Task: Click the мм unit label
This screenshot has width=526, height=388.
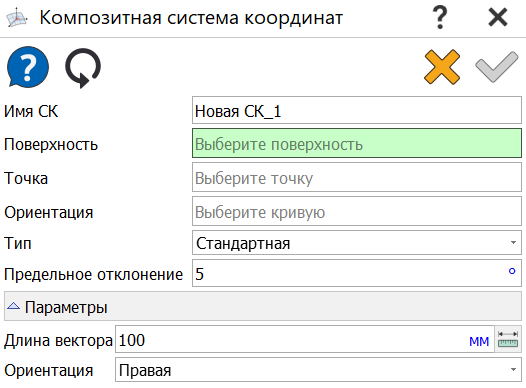Action: click(x=479, y=341)
